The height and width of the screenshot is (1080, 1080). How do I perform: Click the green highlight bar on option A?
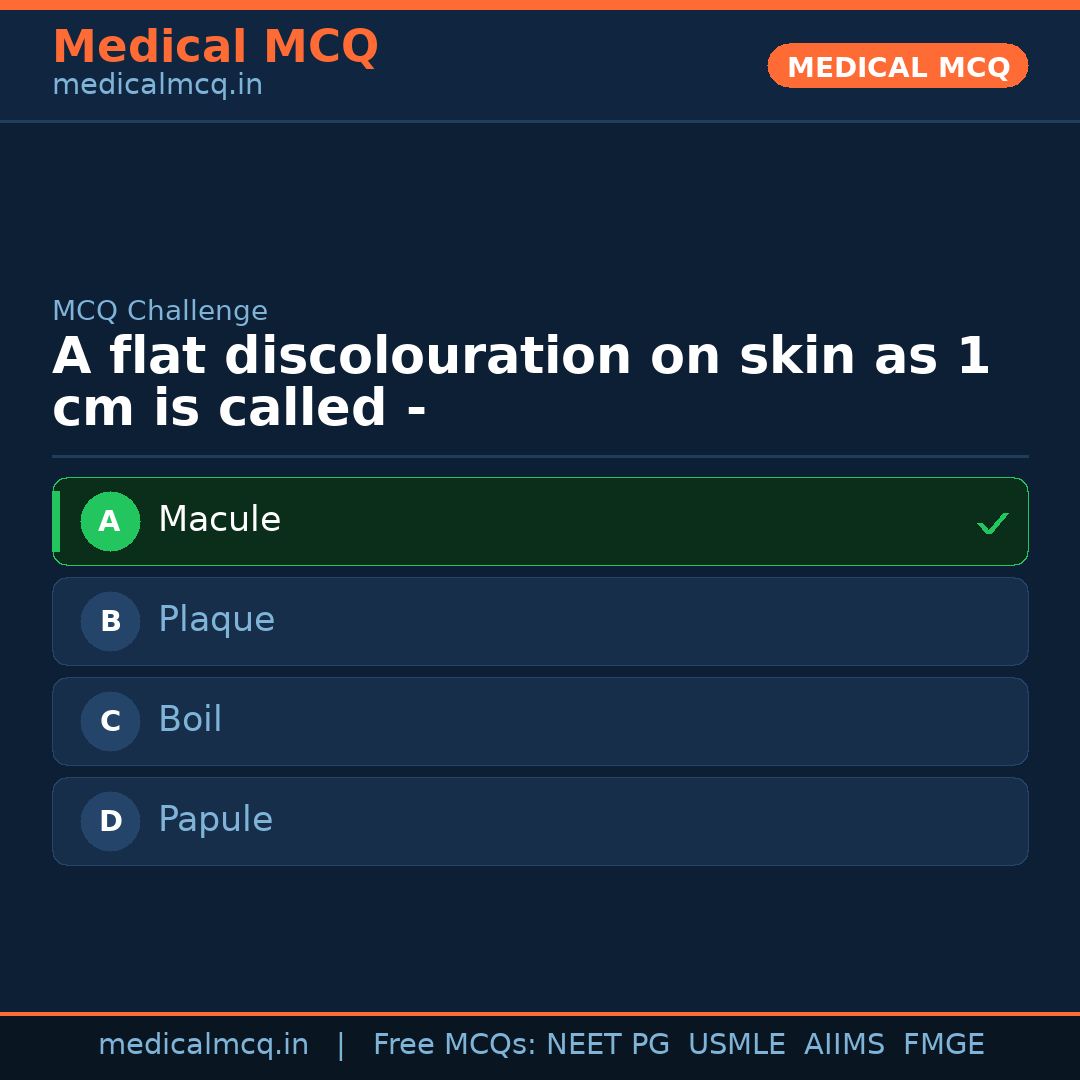57,521
